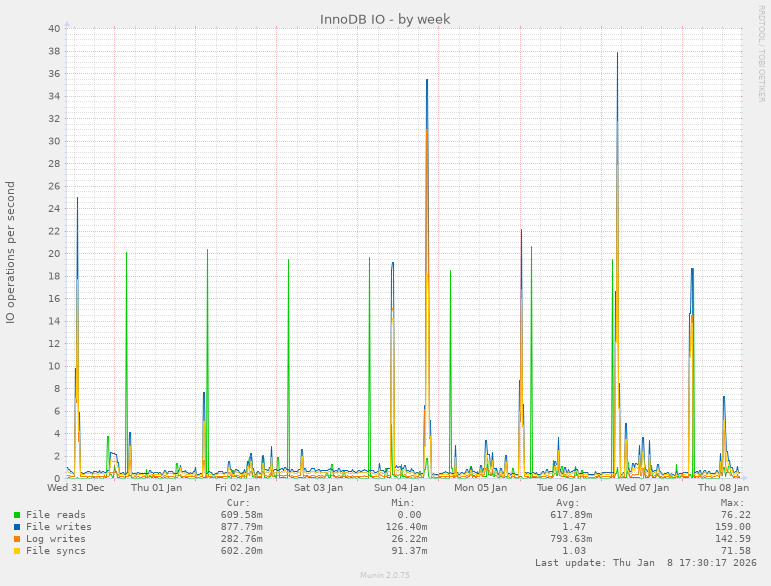Click the 'Thu 01 Jan' x-axis date label
Viewport: 771px width, 586px height.
156,488
